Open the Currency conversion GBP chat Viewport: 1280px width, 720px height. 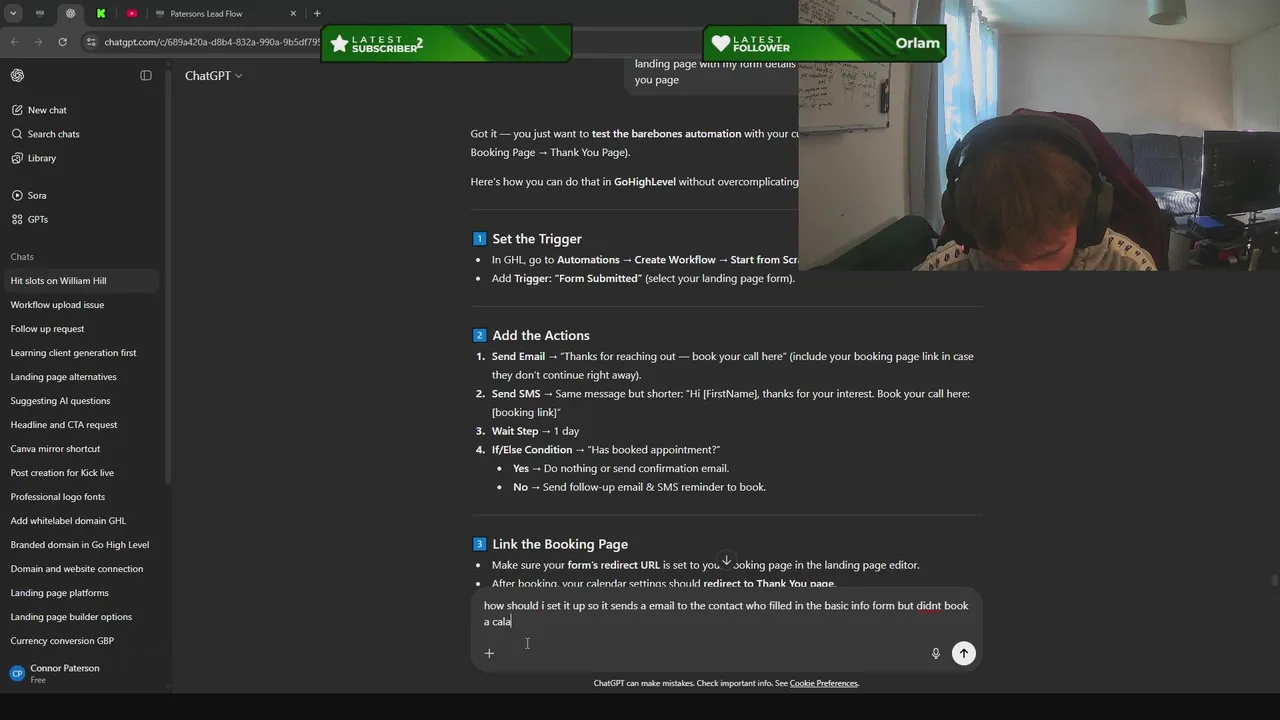80,641
